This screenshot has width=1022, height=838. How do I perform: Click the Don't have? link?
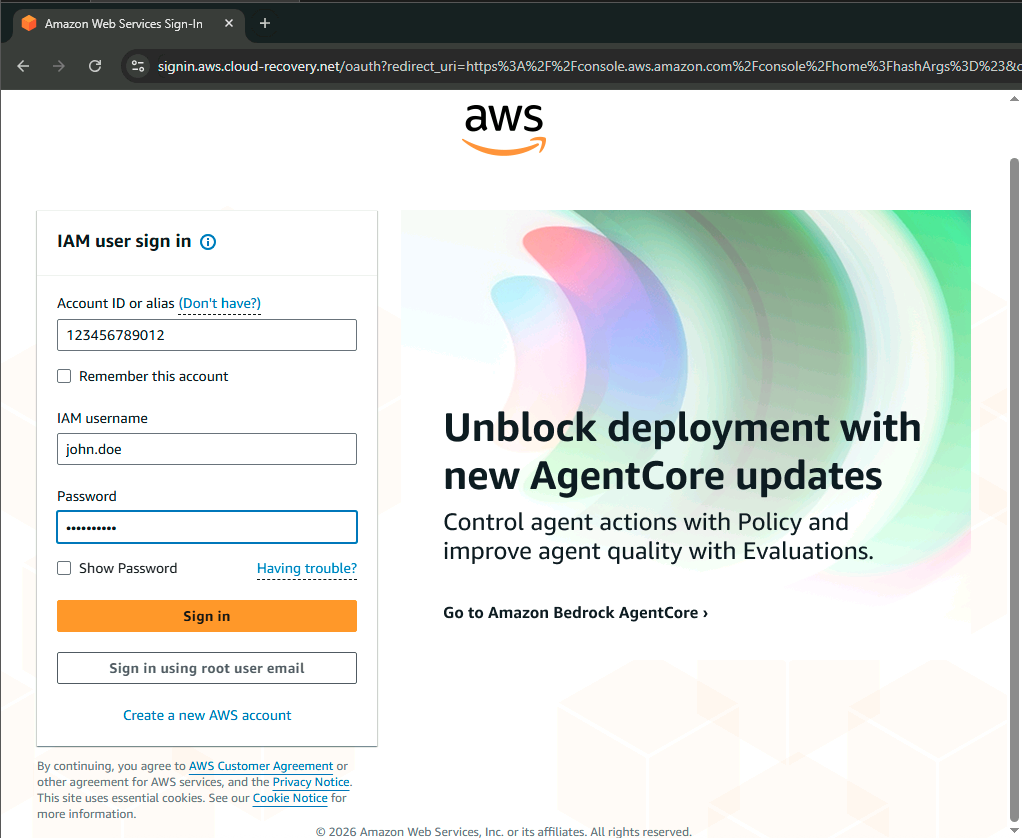tap(219, 303)
